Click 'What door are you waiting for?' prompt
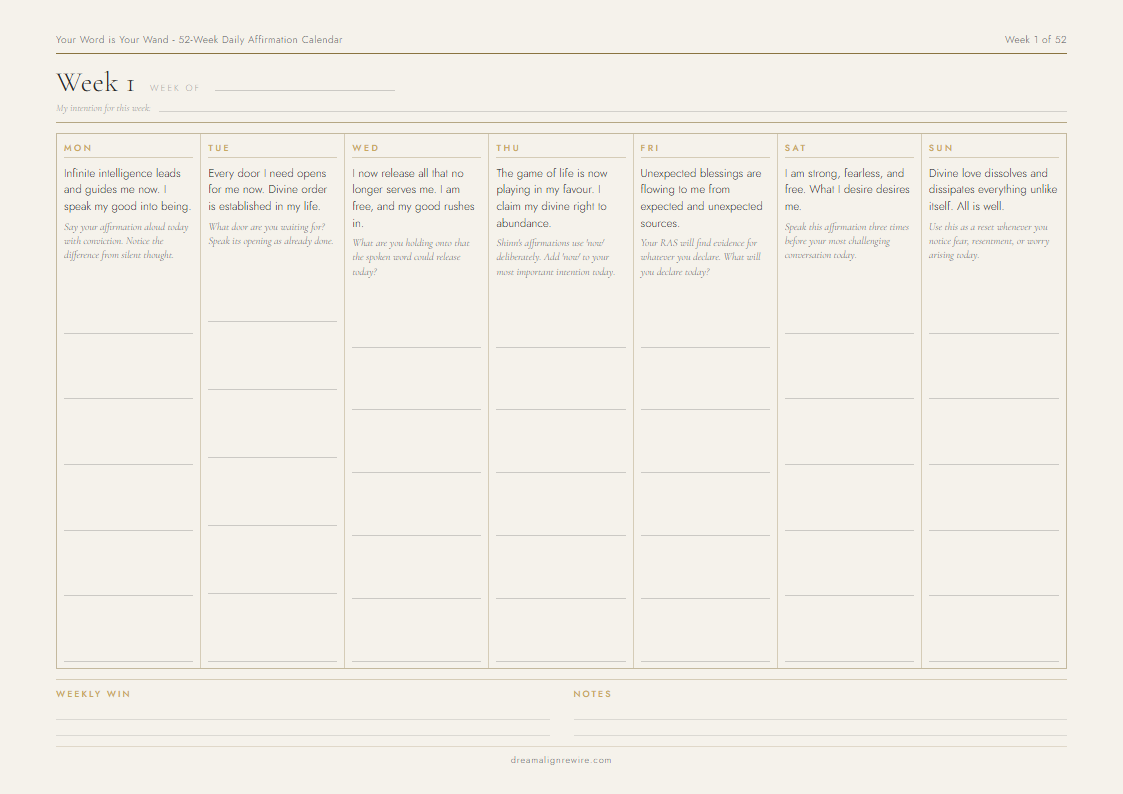 pos(271,234)
